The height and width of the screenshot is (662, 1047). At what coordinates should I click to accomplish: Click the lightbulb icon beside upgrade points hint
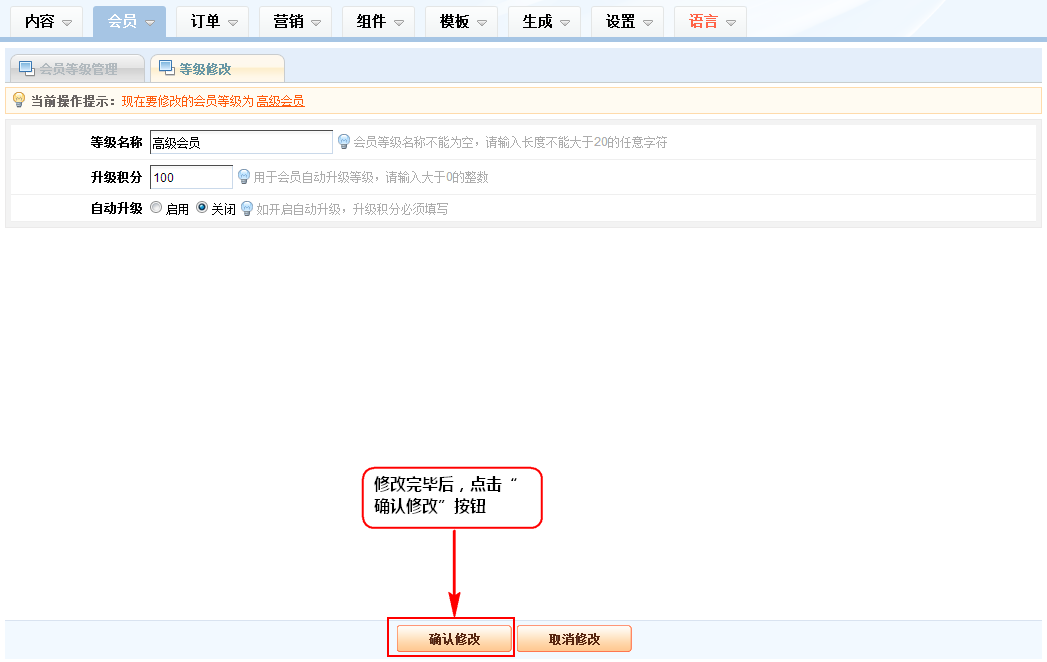click(243, 177)
